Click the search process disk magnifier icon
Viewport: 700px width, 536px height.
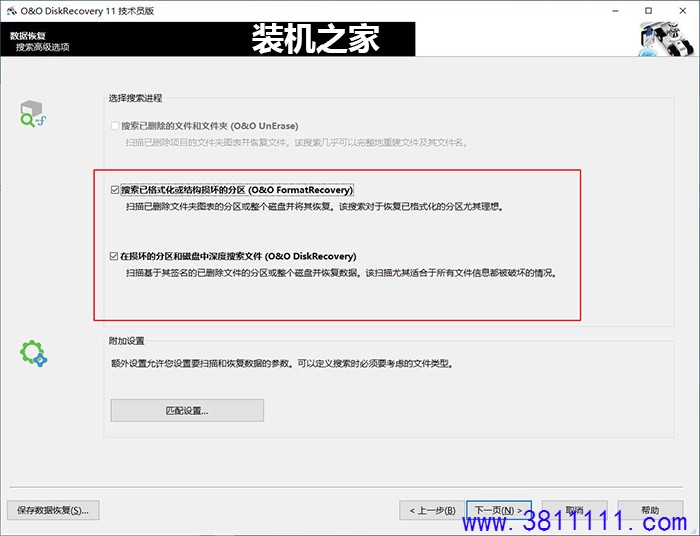(33, 113)
